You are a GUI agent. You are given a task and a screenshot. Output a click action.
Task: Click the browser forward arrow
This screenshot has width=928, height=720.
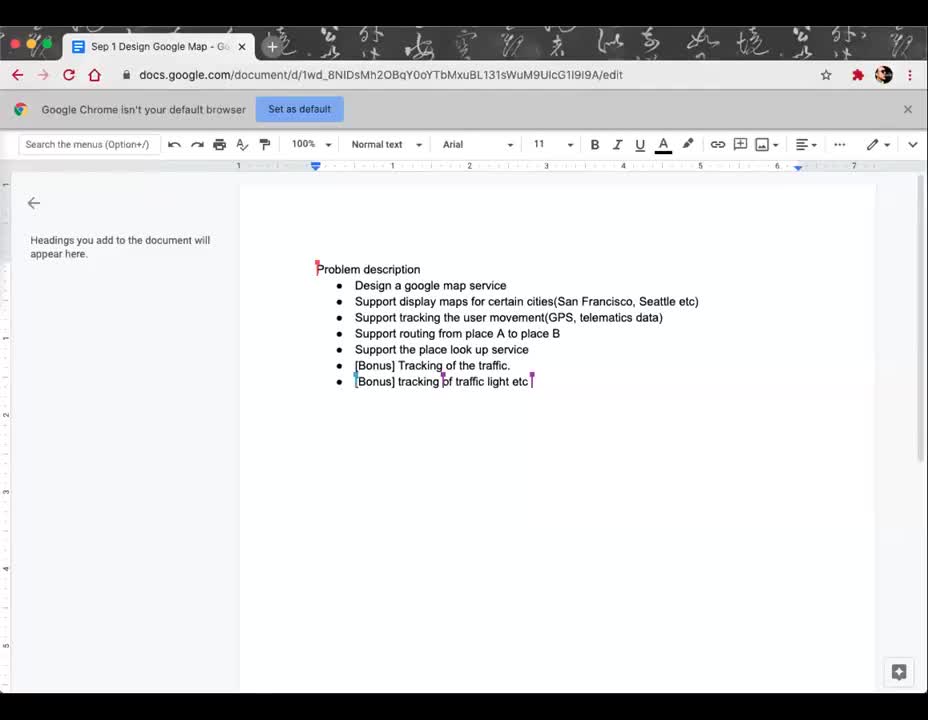click(43, 75)
